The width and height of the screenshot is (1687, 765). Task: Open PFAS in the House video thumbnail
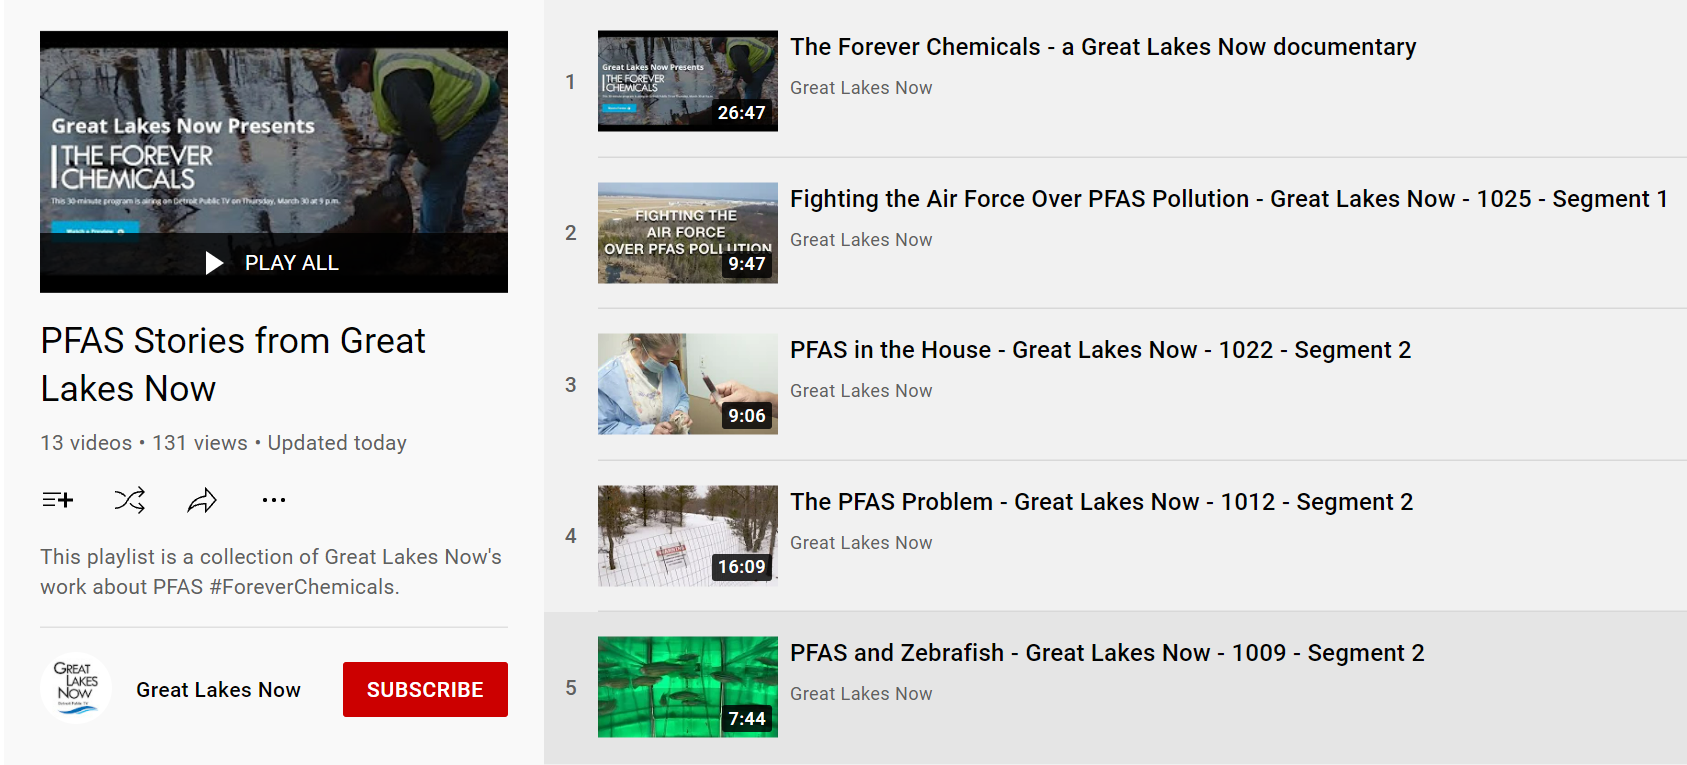(688, 384)
